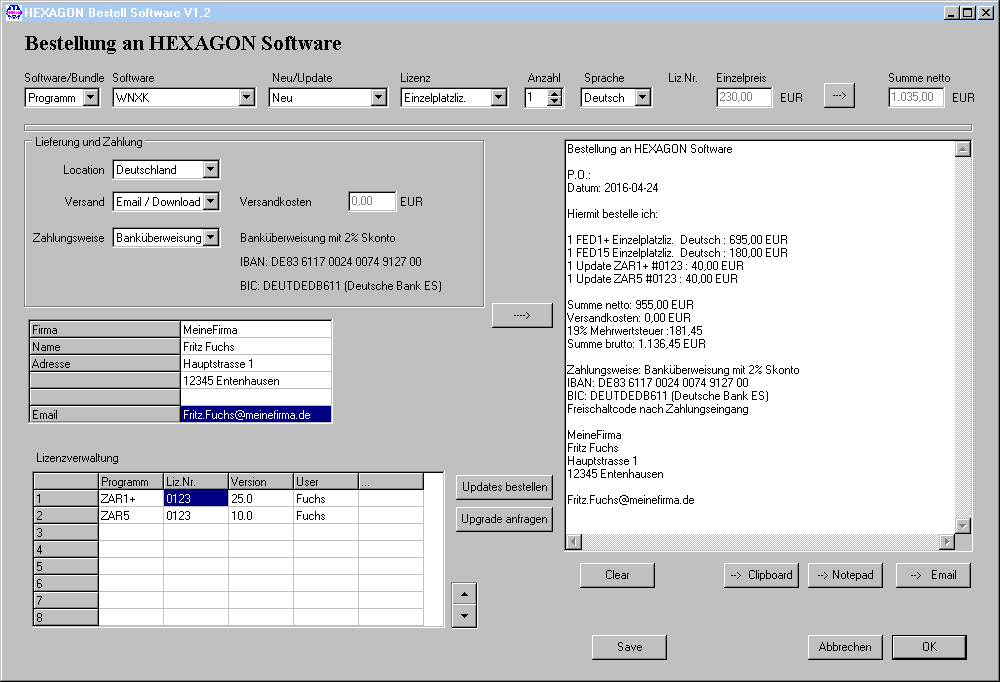
Task: Click the license table scroll-down arrow button
Action: (463, 615)
